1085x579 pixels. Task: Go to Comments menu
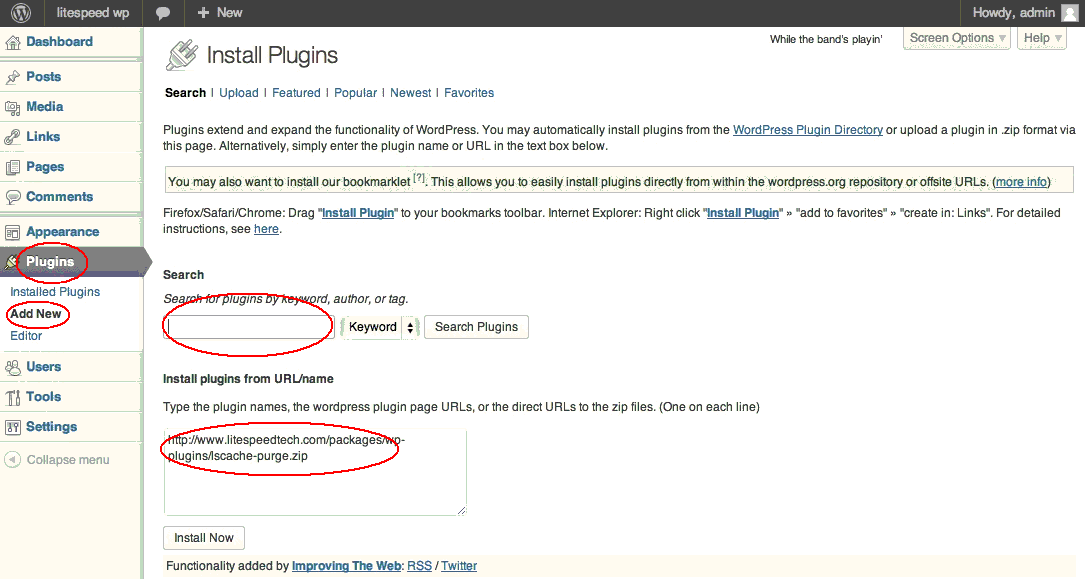60,196
